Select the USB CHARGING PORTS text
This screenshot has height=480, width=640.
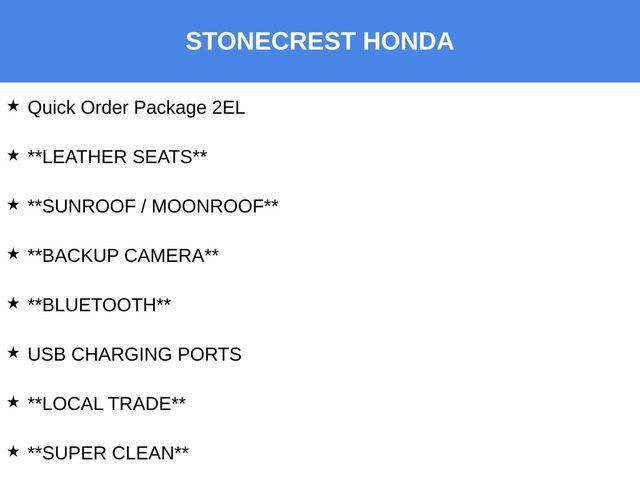[x=135, y=354]
